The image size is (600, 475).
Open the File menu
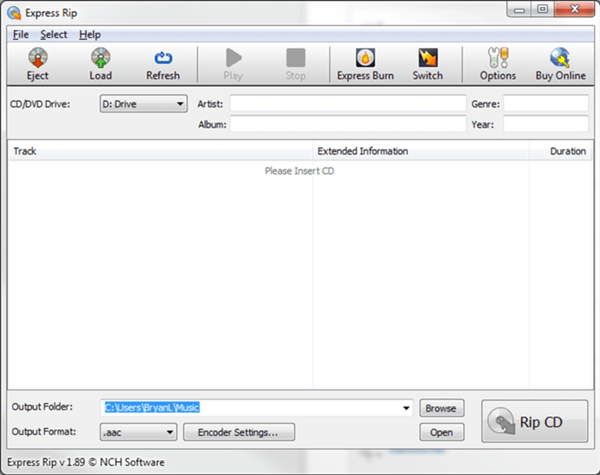(21, 34)
